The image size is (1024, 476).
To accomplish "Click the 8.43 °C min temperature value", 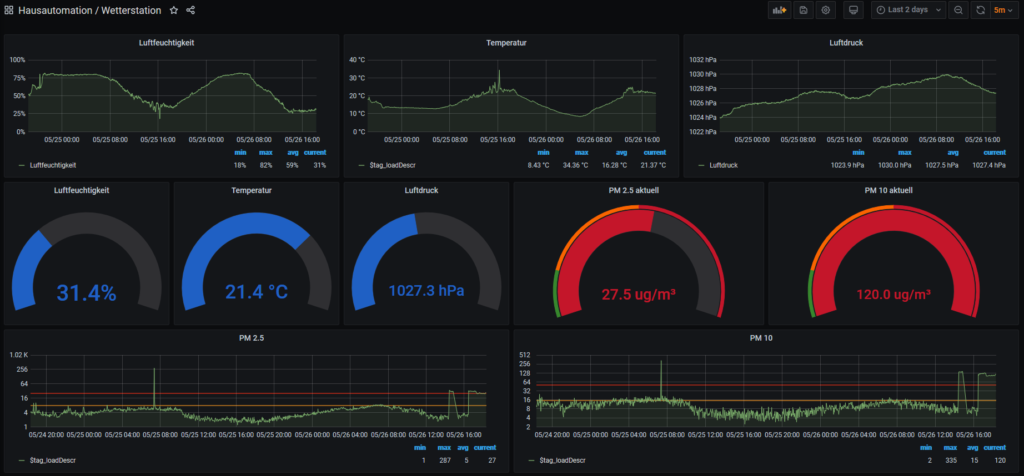I will coord(539,165).
